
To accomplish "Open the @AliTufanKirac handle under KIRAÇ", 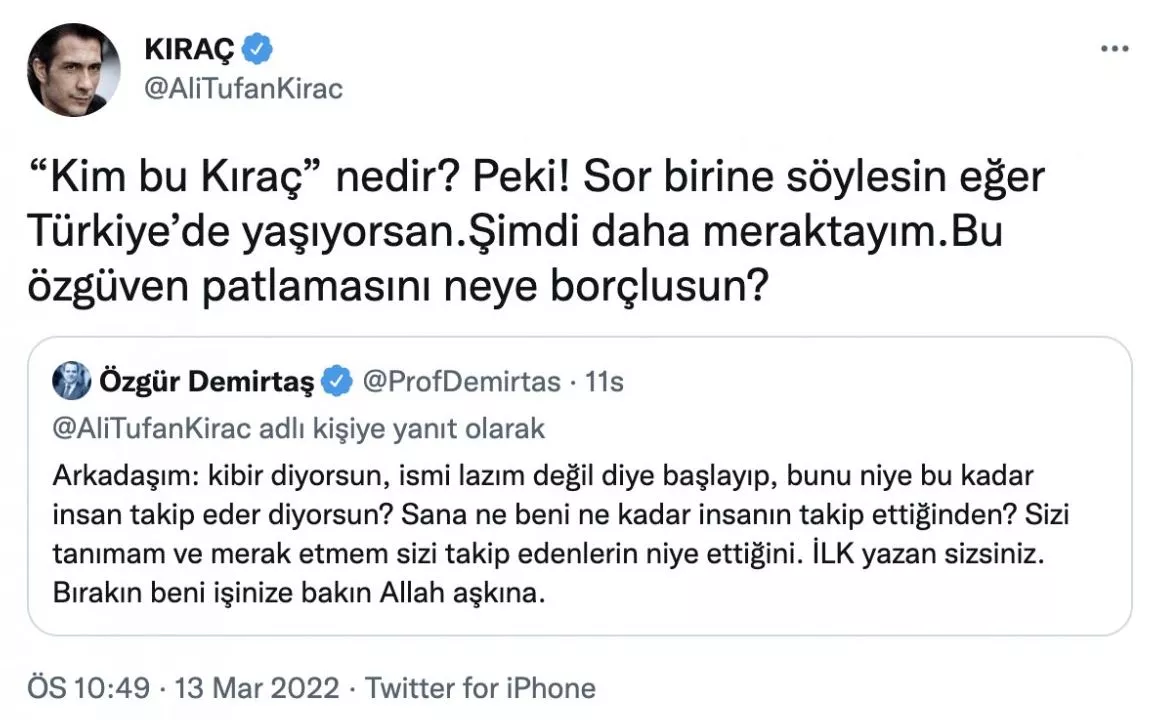I will pyautogui.click(x=245, y=88).
